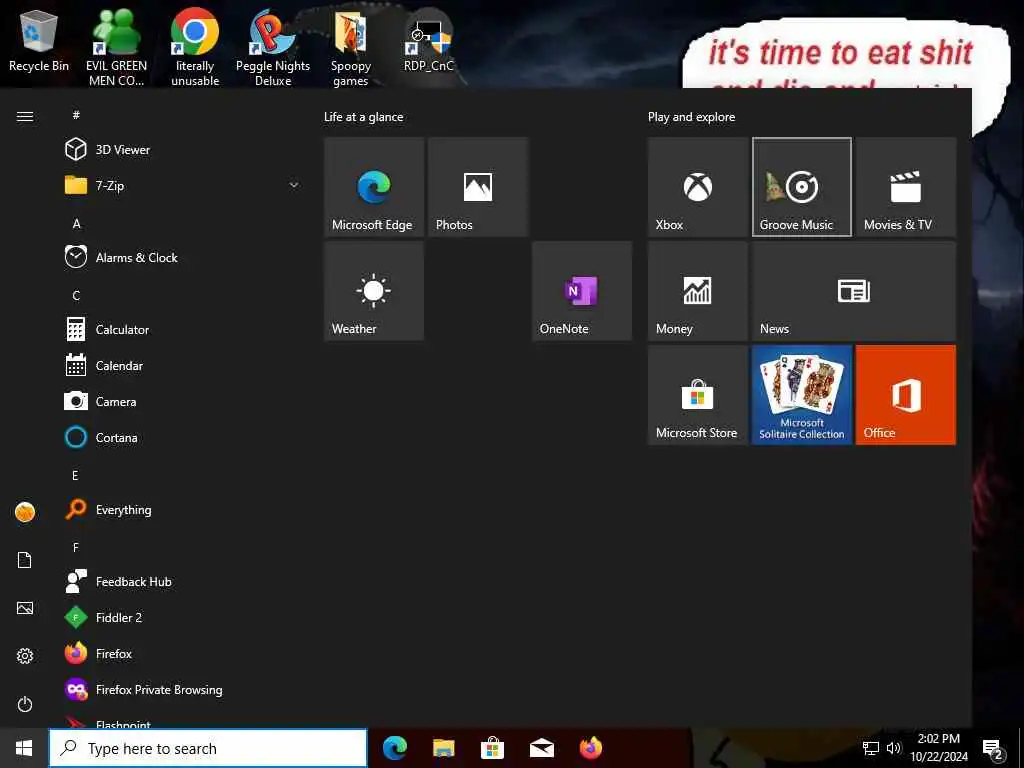Click the 'A' letter group header

click(76, 223)
